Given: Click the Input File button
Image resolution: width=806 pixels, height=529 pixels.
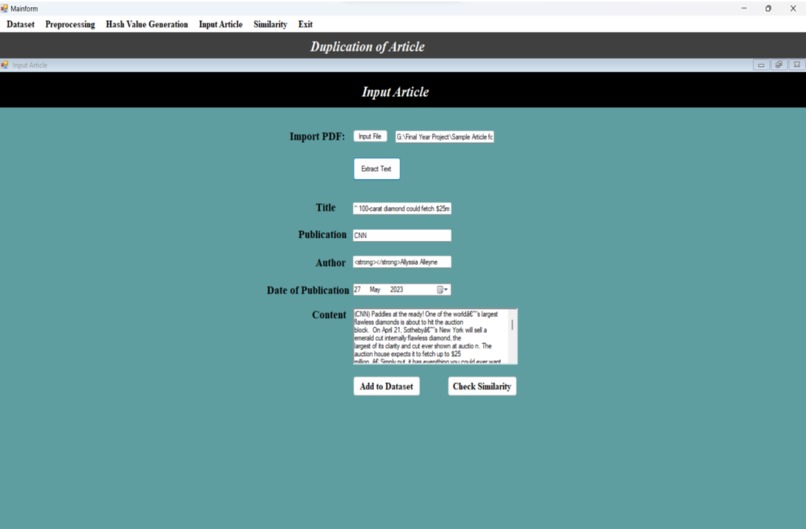Looking at the screenshot, I should point(370,136).
